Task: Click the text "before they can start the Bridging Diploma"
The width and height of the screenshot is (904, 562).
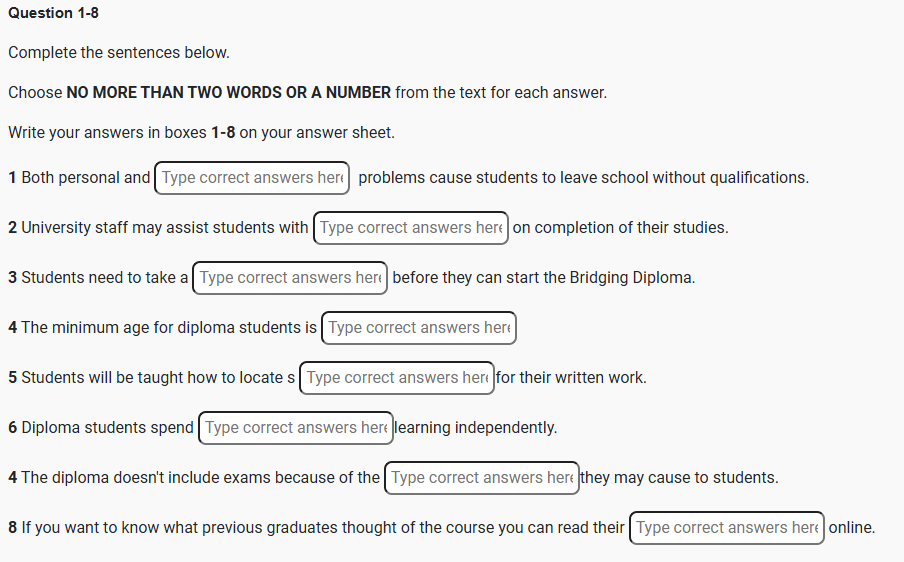Action: tap(543, 278)
